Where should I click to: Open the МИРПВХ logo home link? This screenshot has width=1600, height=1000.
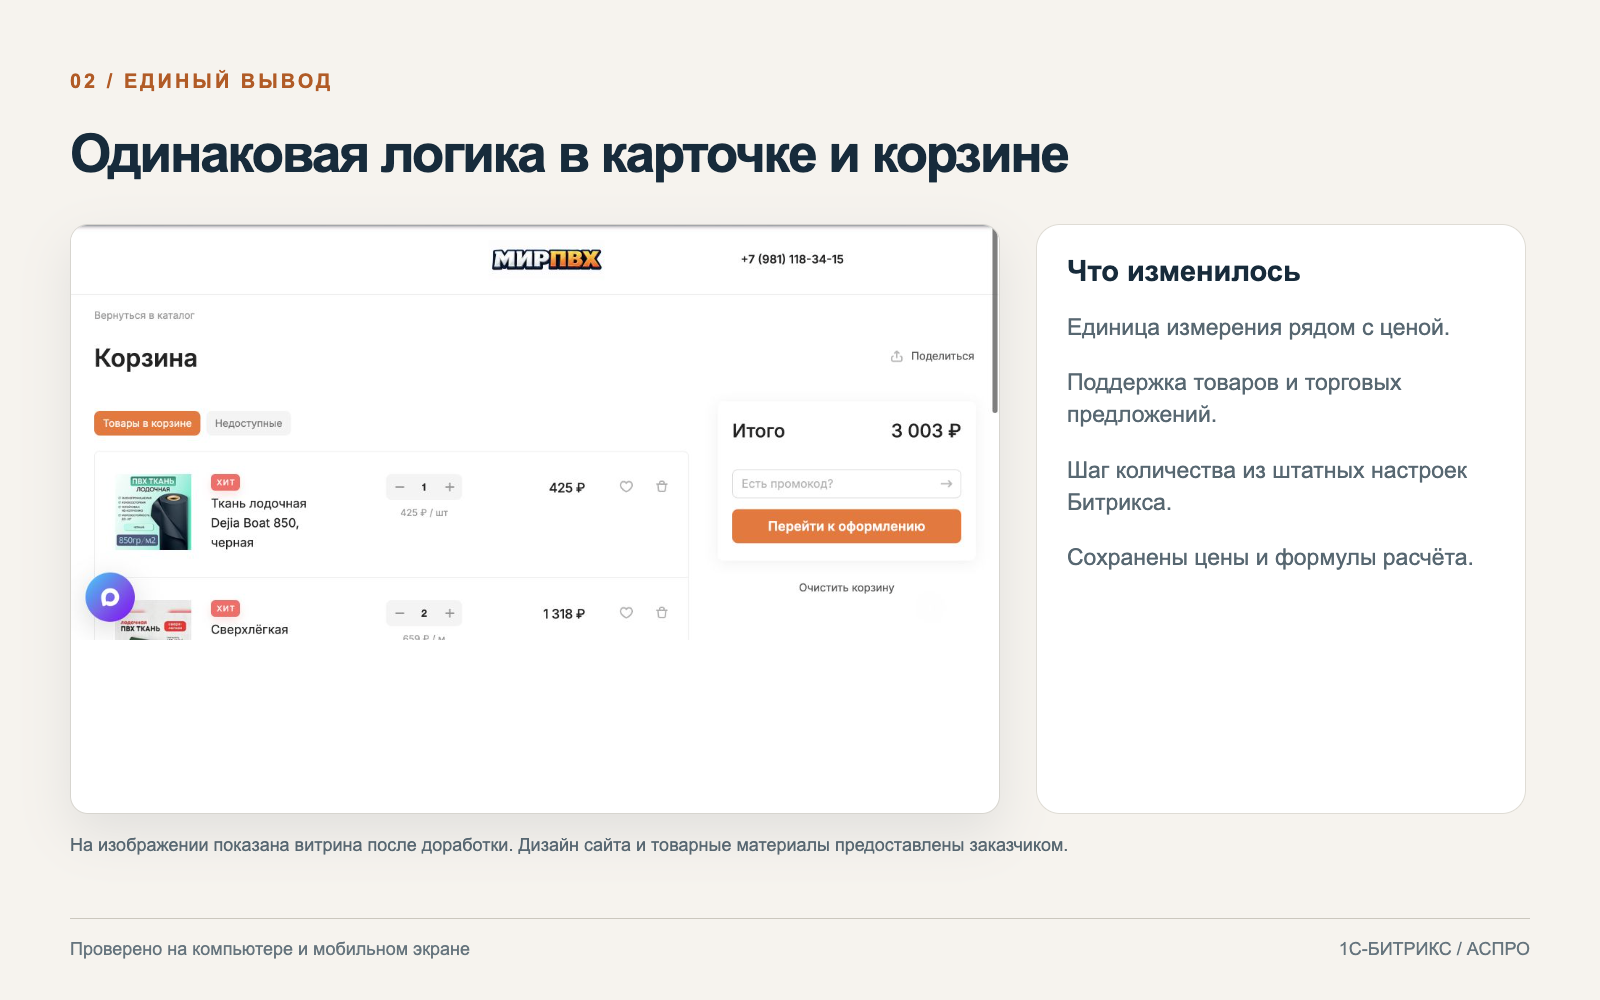click(x=546, y=259)
